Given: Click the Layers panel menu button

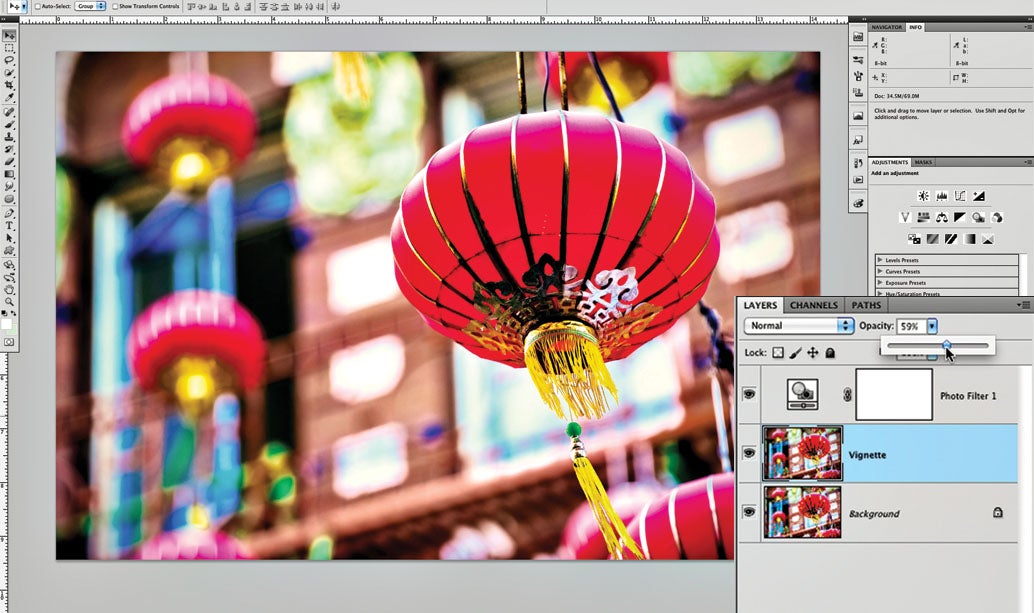Looking at the screenshot, I should [1021, 305].
